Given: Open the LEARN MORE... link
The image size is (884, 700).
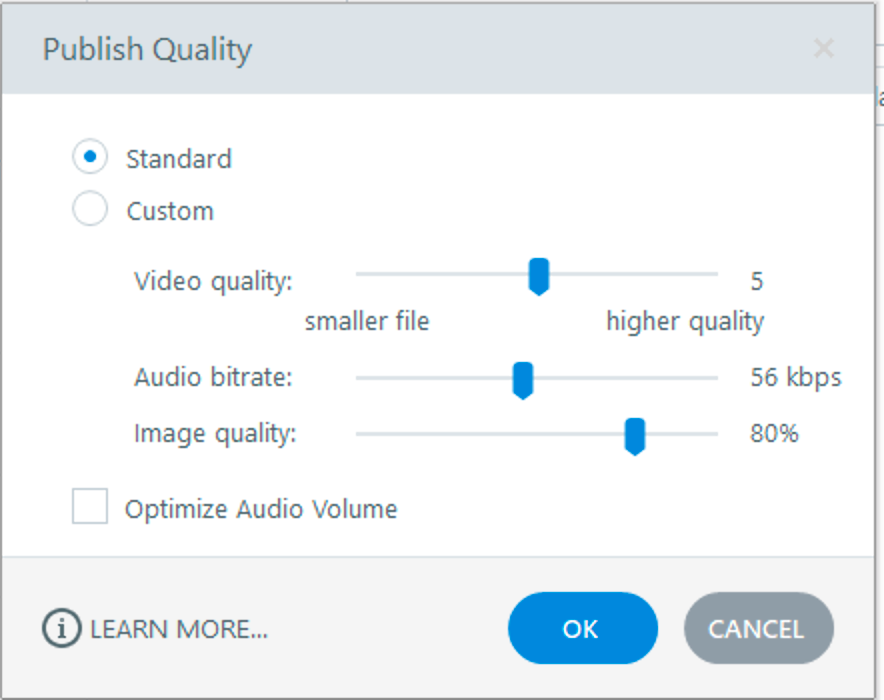Looking at the screenshot, I should 179,629.
